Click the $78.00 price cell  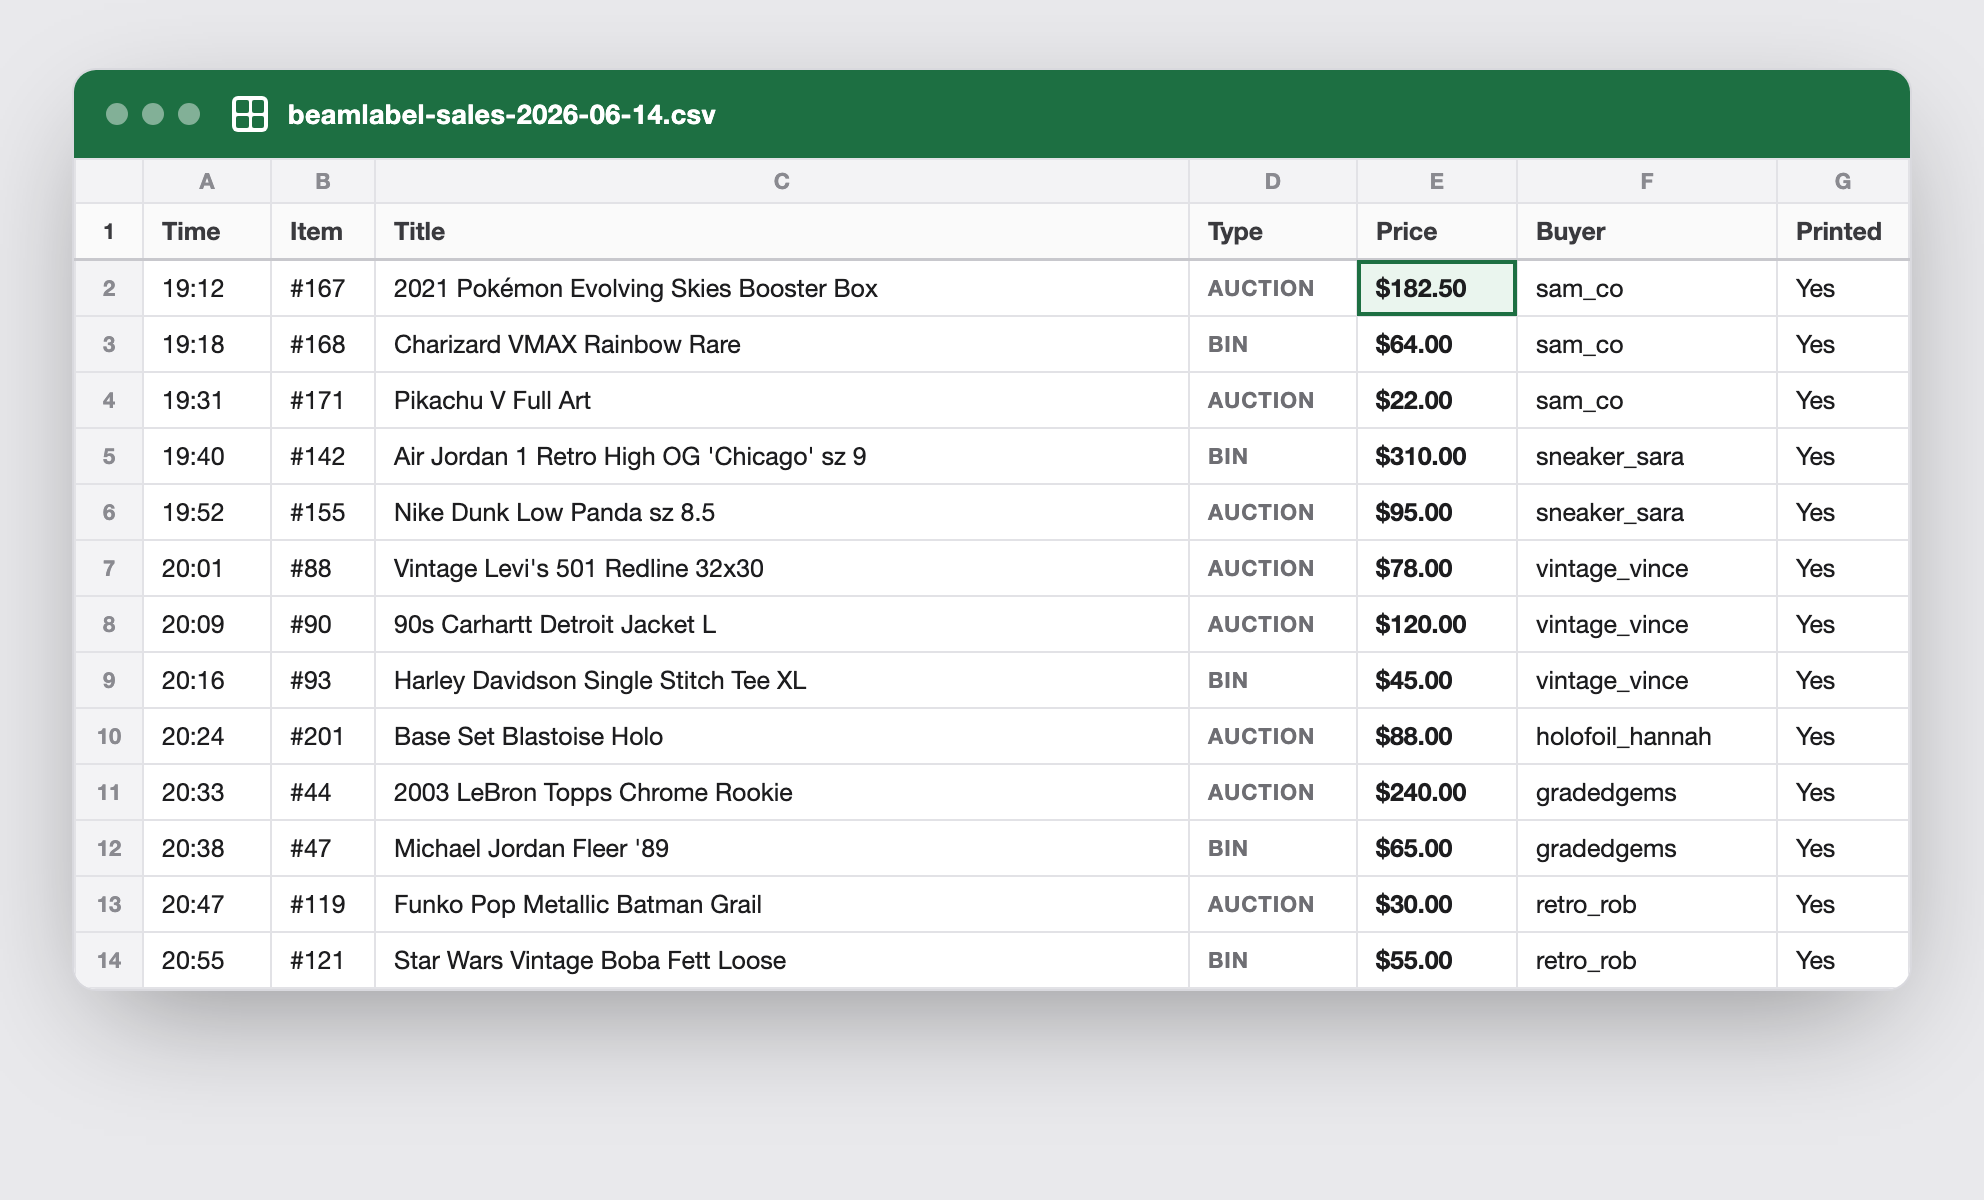pos(1437,568)
